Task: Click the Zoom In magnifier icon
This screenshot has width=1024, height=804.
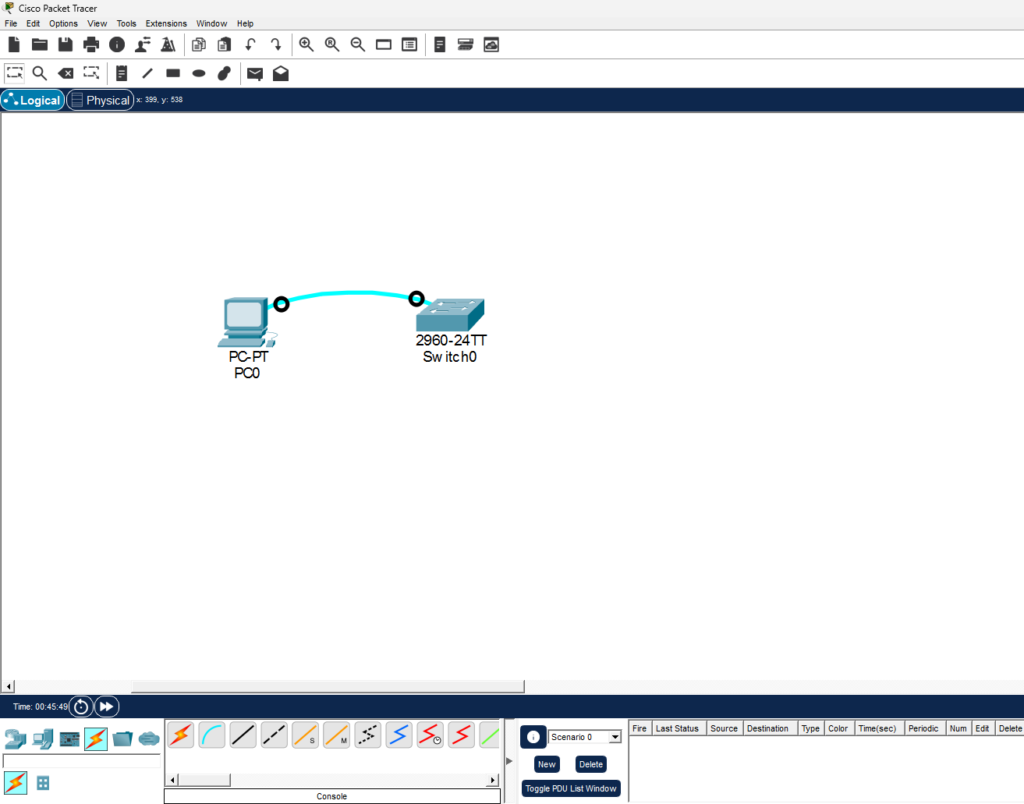Action: point(306,45)
